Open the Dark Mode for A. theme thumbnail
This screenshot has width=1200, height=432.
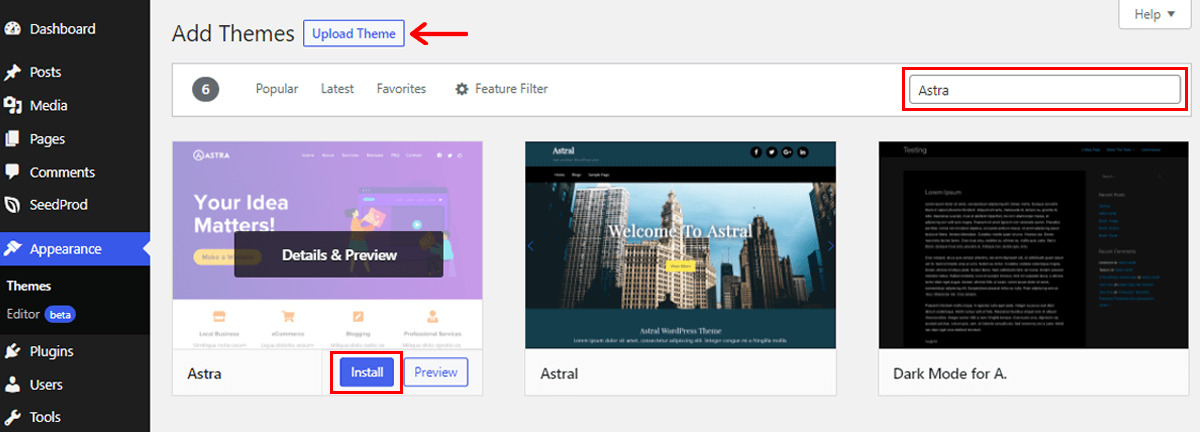[x=1033, y=245]
